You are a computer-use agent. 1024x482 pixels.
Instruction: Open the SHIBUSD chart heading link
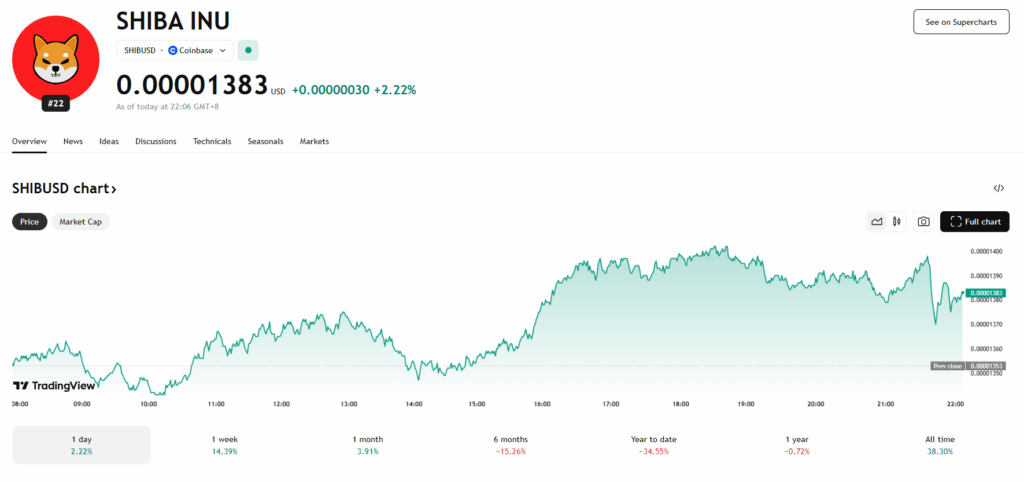coord(64,189)
